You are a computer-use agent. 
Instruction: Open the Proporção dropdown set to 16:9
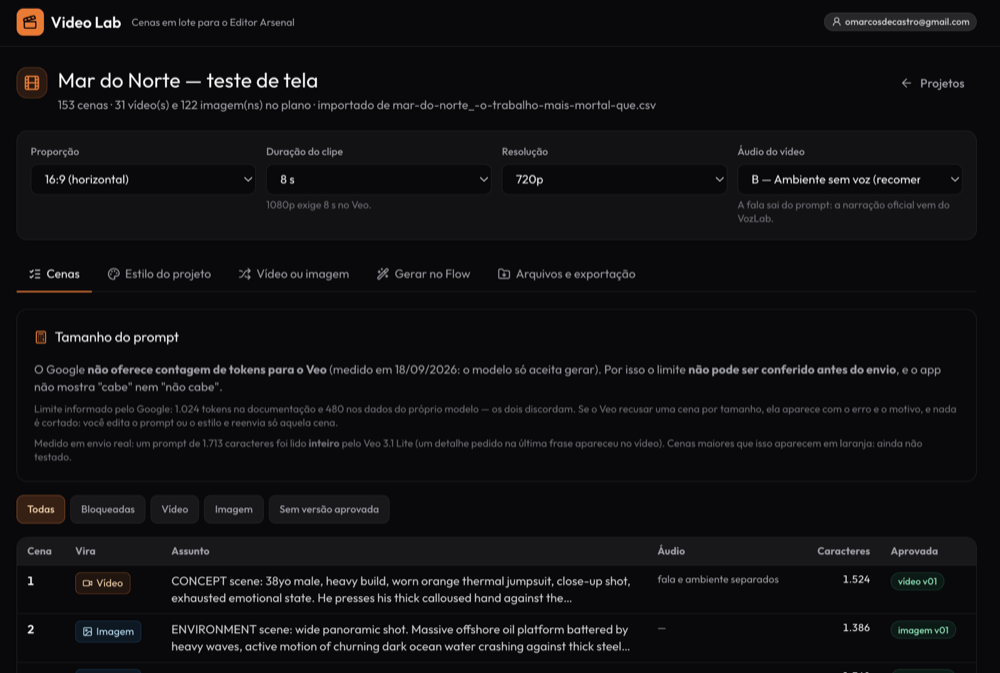tap(143, 180)
